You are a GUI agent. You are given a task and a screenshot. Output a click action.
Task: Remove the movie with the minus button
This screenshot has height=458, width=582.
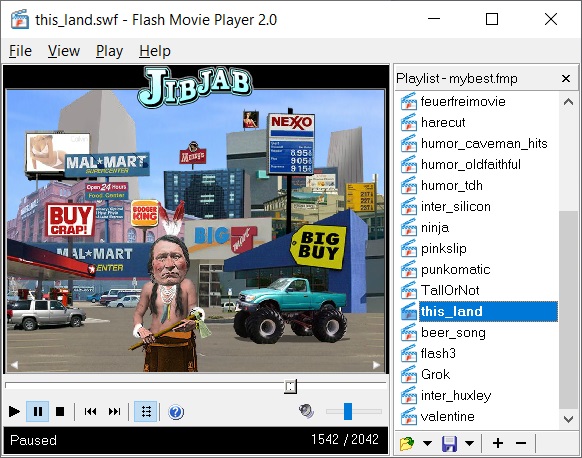point(521,443)
